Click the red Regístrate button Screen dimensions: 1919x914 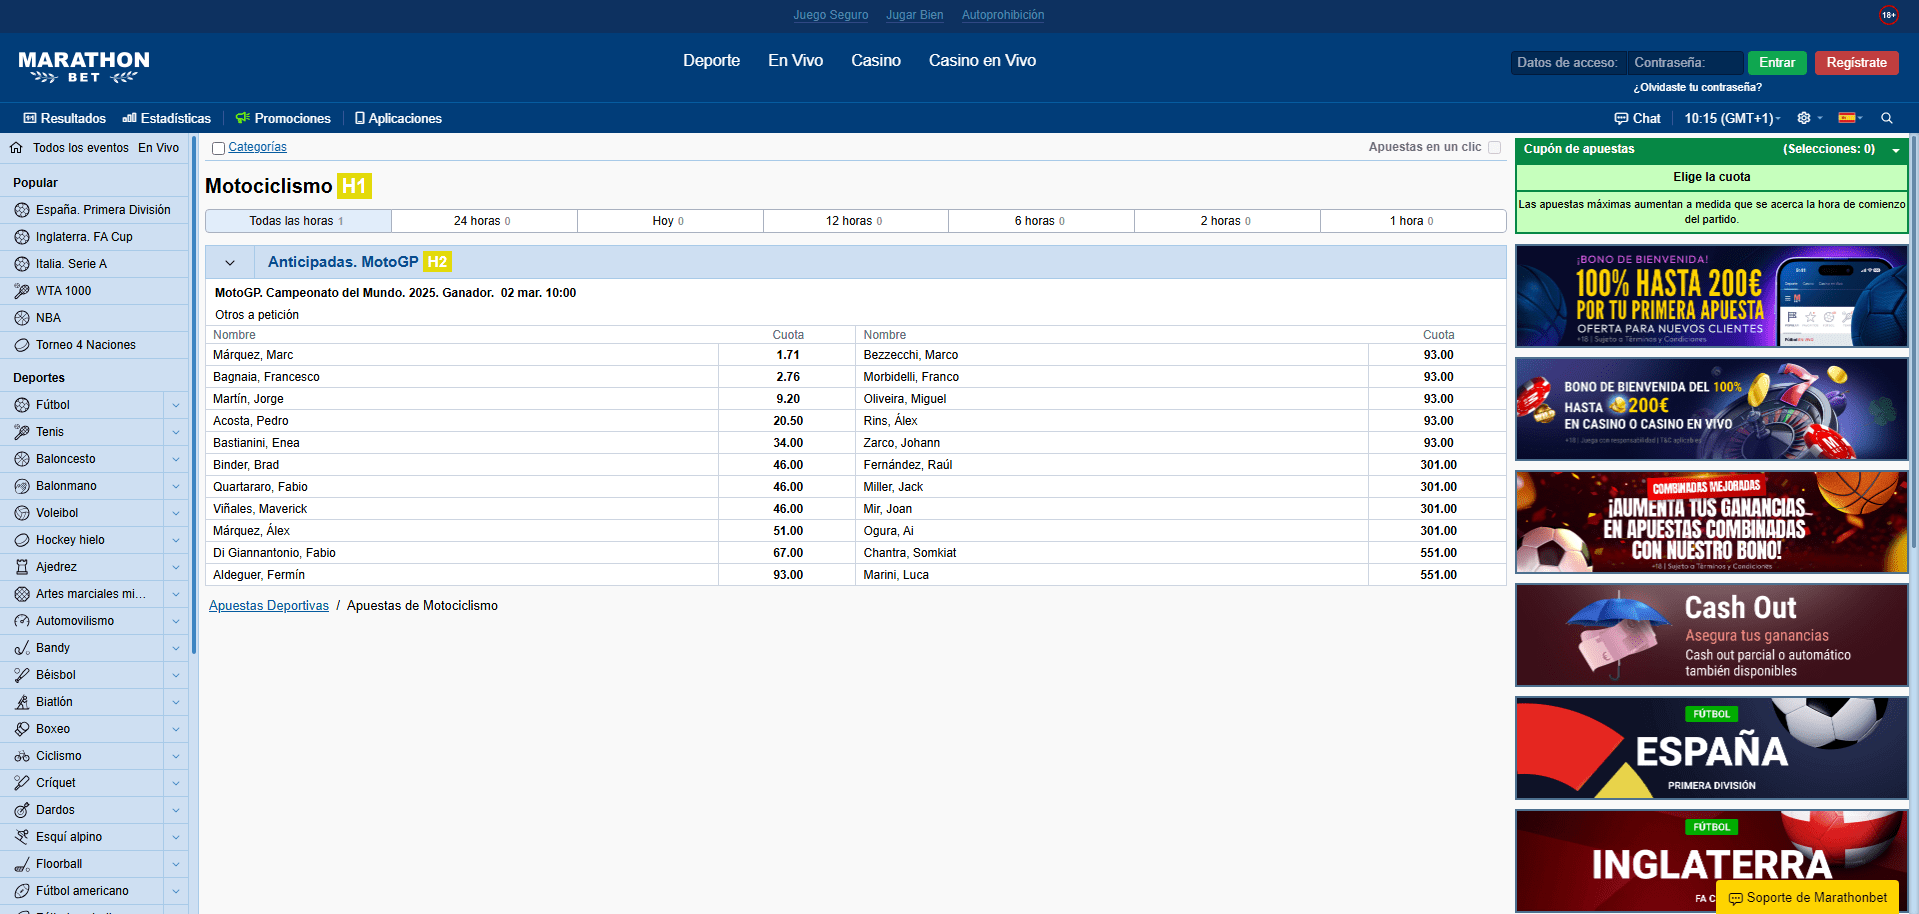1856,63
